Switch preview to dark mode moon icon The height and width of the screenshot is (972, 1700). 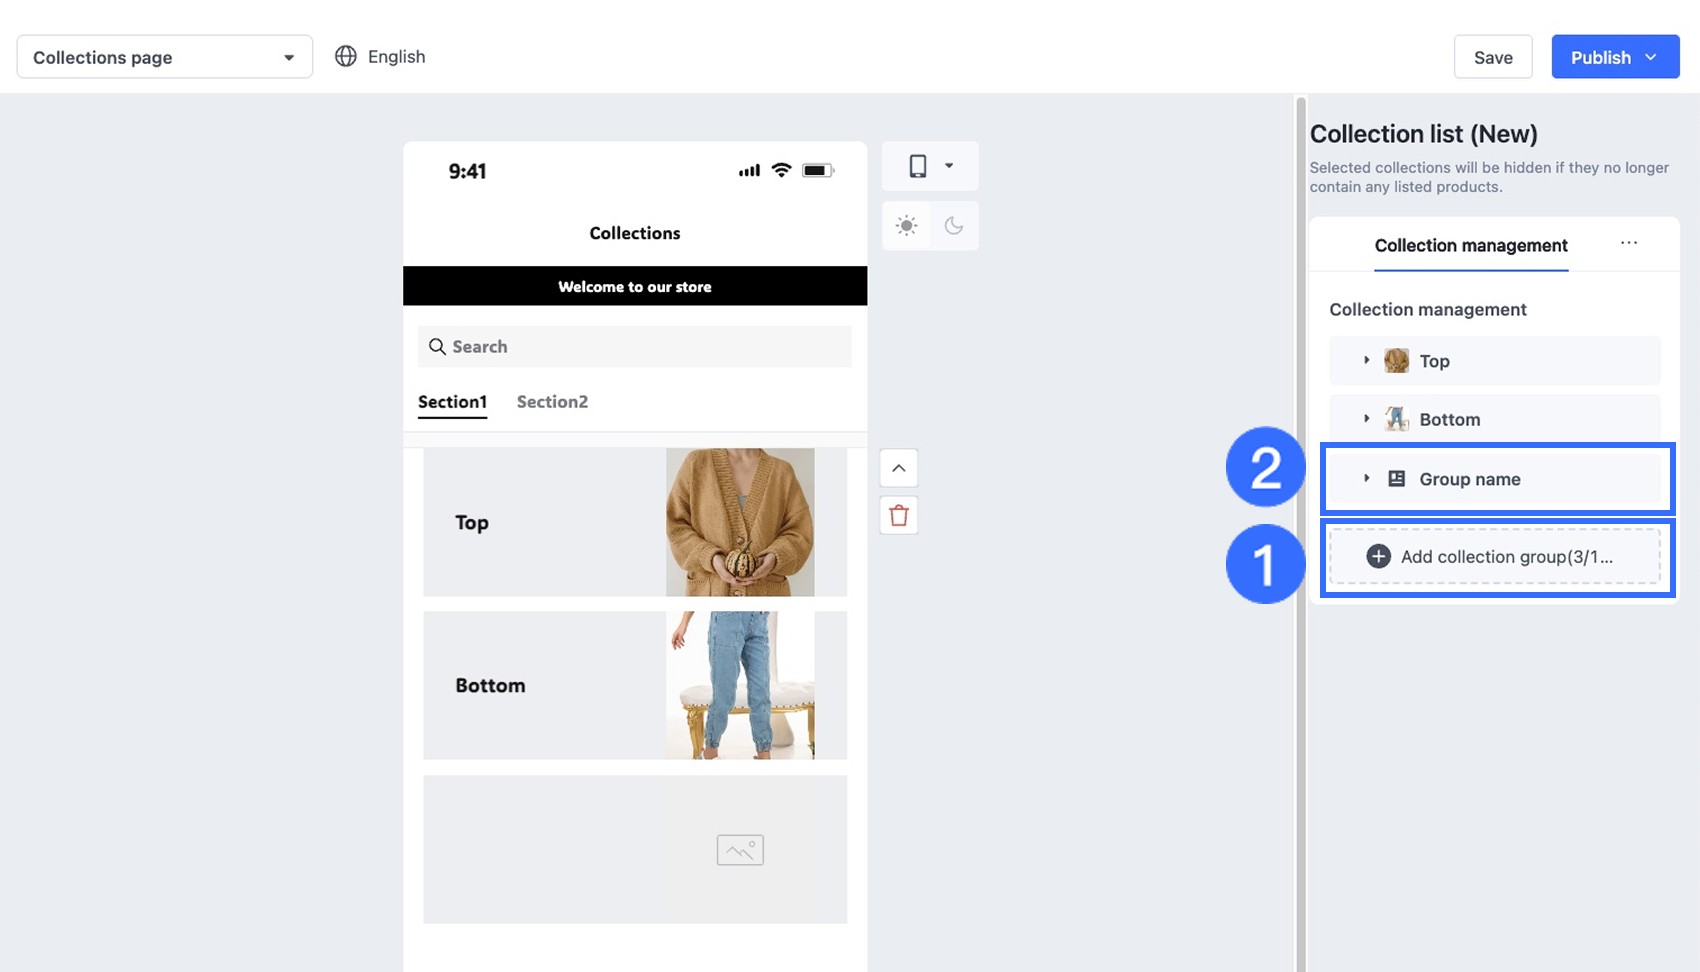pyautogui.click(x=954, y=226)
